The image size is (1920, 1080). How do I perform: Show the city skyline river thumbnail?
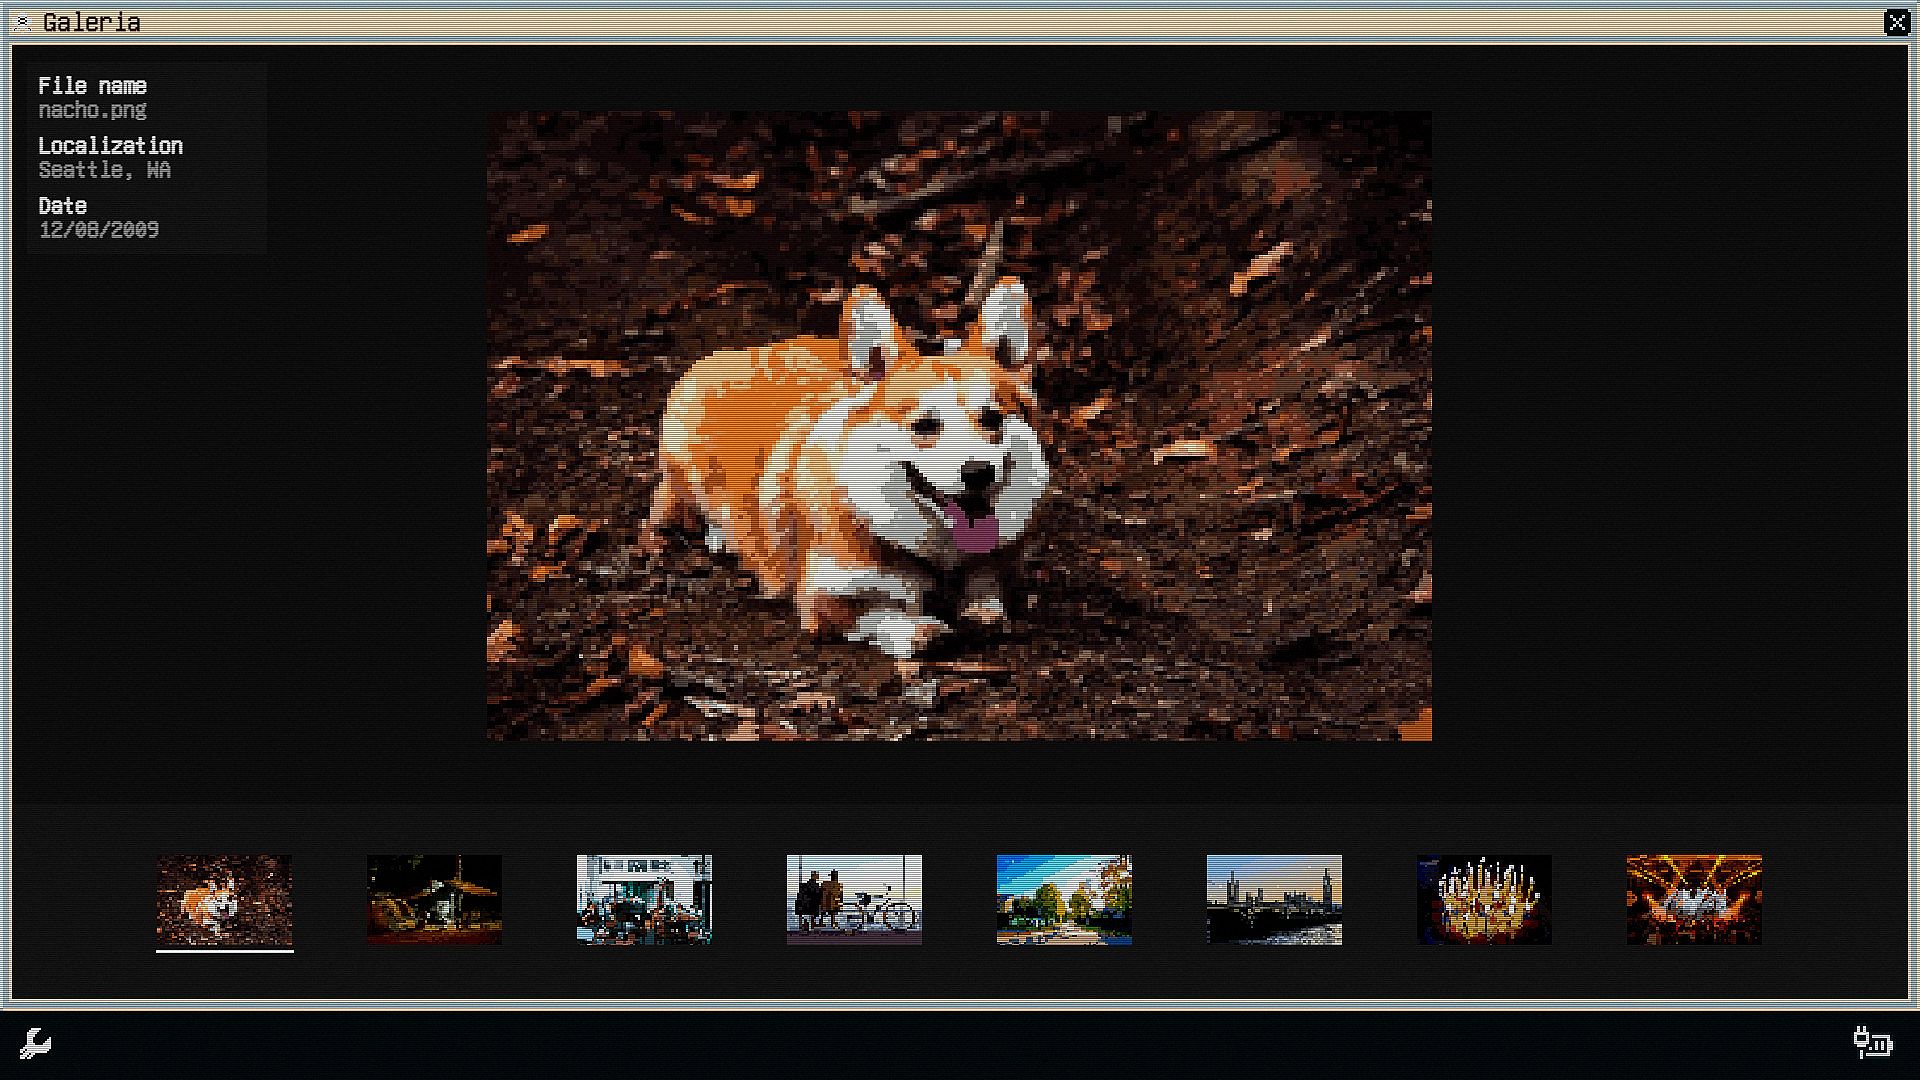tap(1274, 899)
